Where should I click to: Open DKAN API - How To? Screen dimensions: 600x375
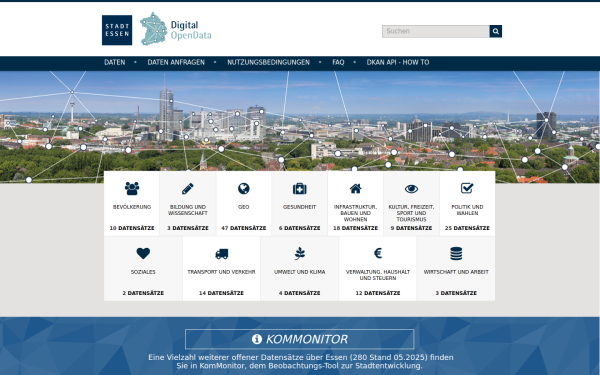(x=398, y=62)
